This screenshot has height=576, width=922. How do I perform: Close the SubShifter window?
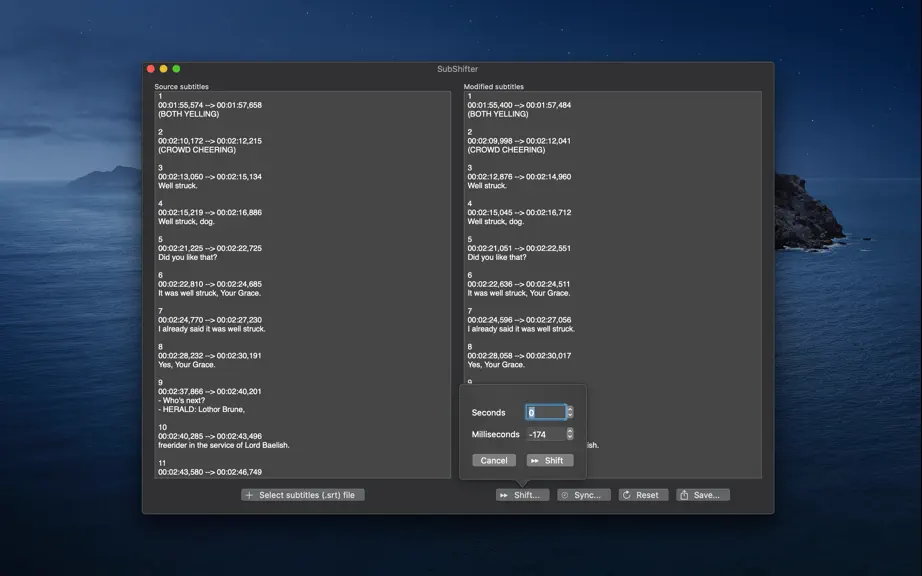(151, 69)
